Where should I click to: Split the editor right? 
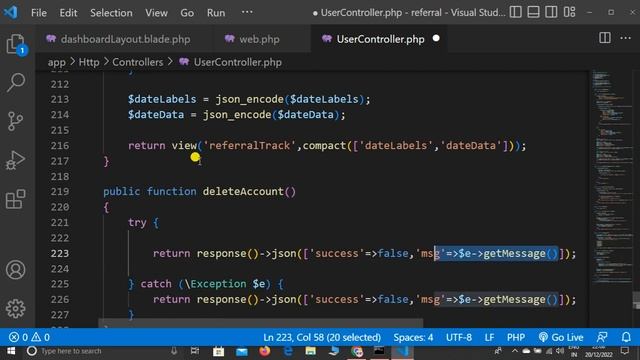click(605, 38)
